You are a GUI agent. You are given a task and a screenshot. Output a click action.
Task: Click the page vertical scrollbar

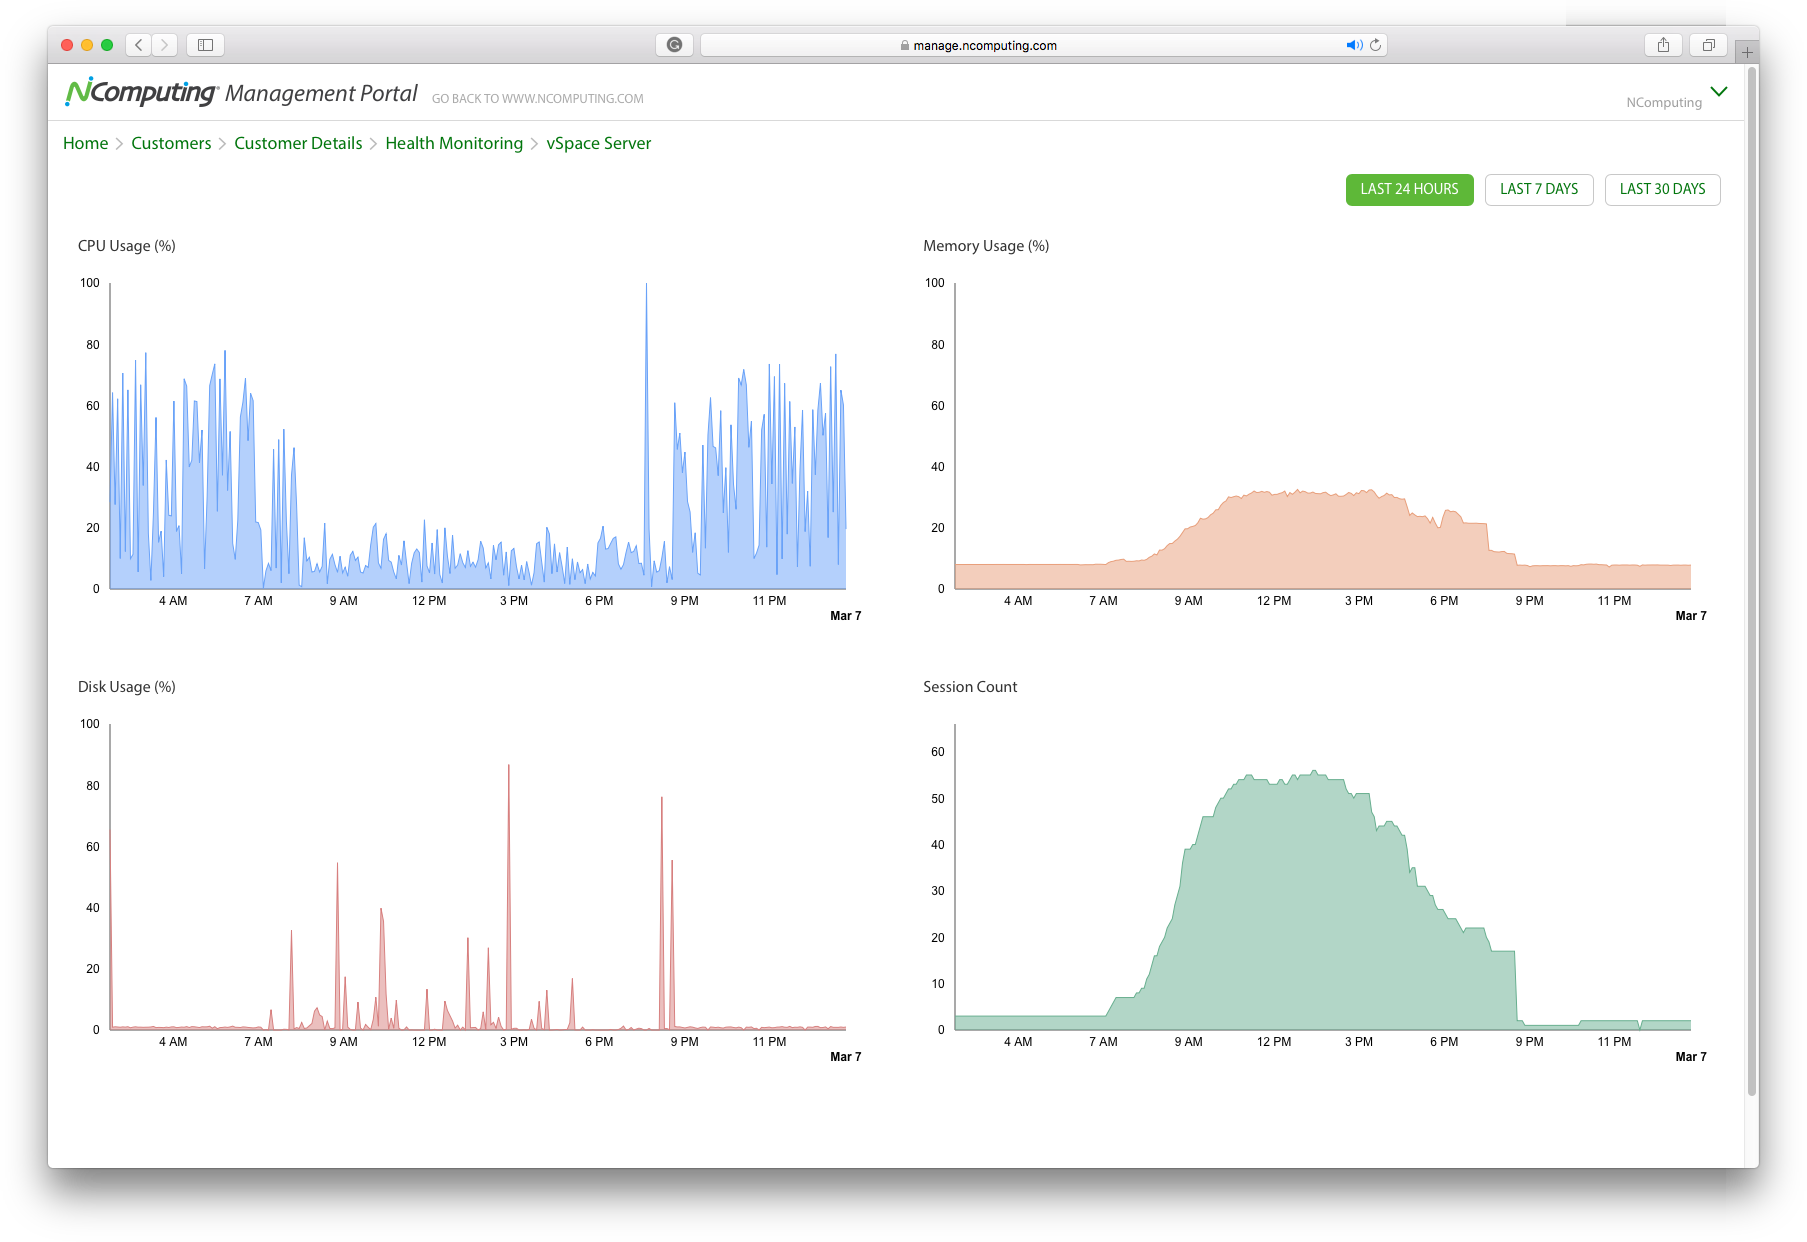pos(1751,580)
